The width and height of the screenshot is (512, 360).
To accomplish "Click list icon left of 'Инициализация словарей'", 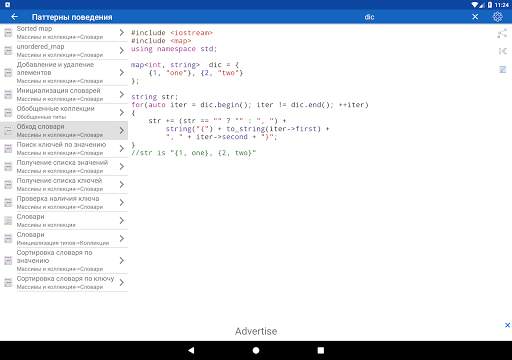I will click(x=8, y=95).
